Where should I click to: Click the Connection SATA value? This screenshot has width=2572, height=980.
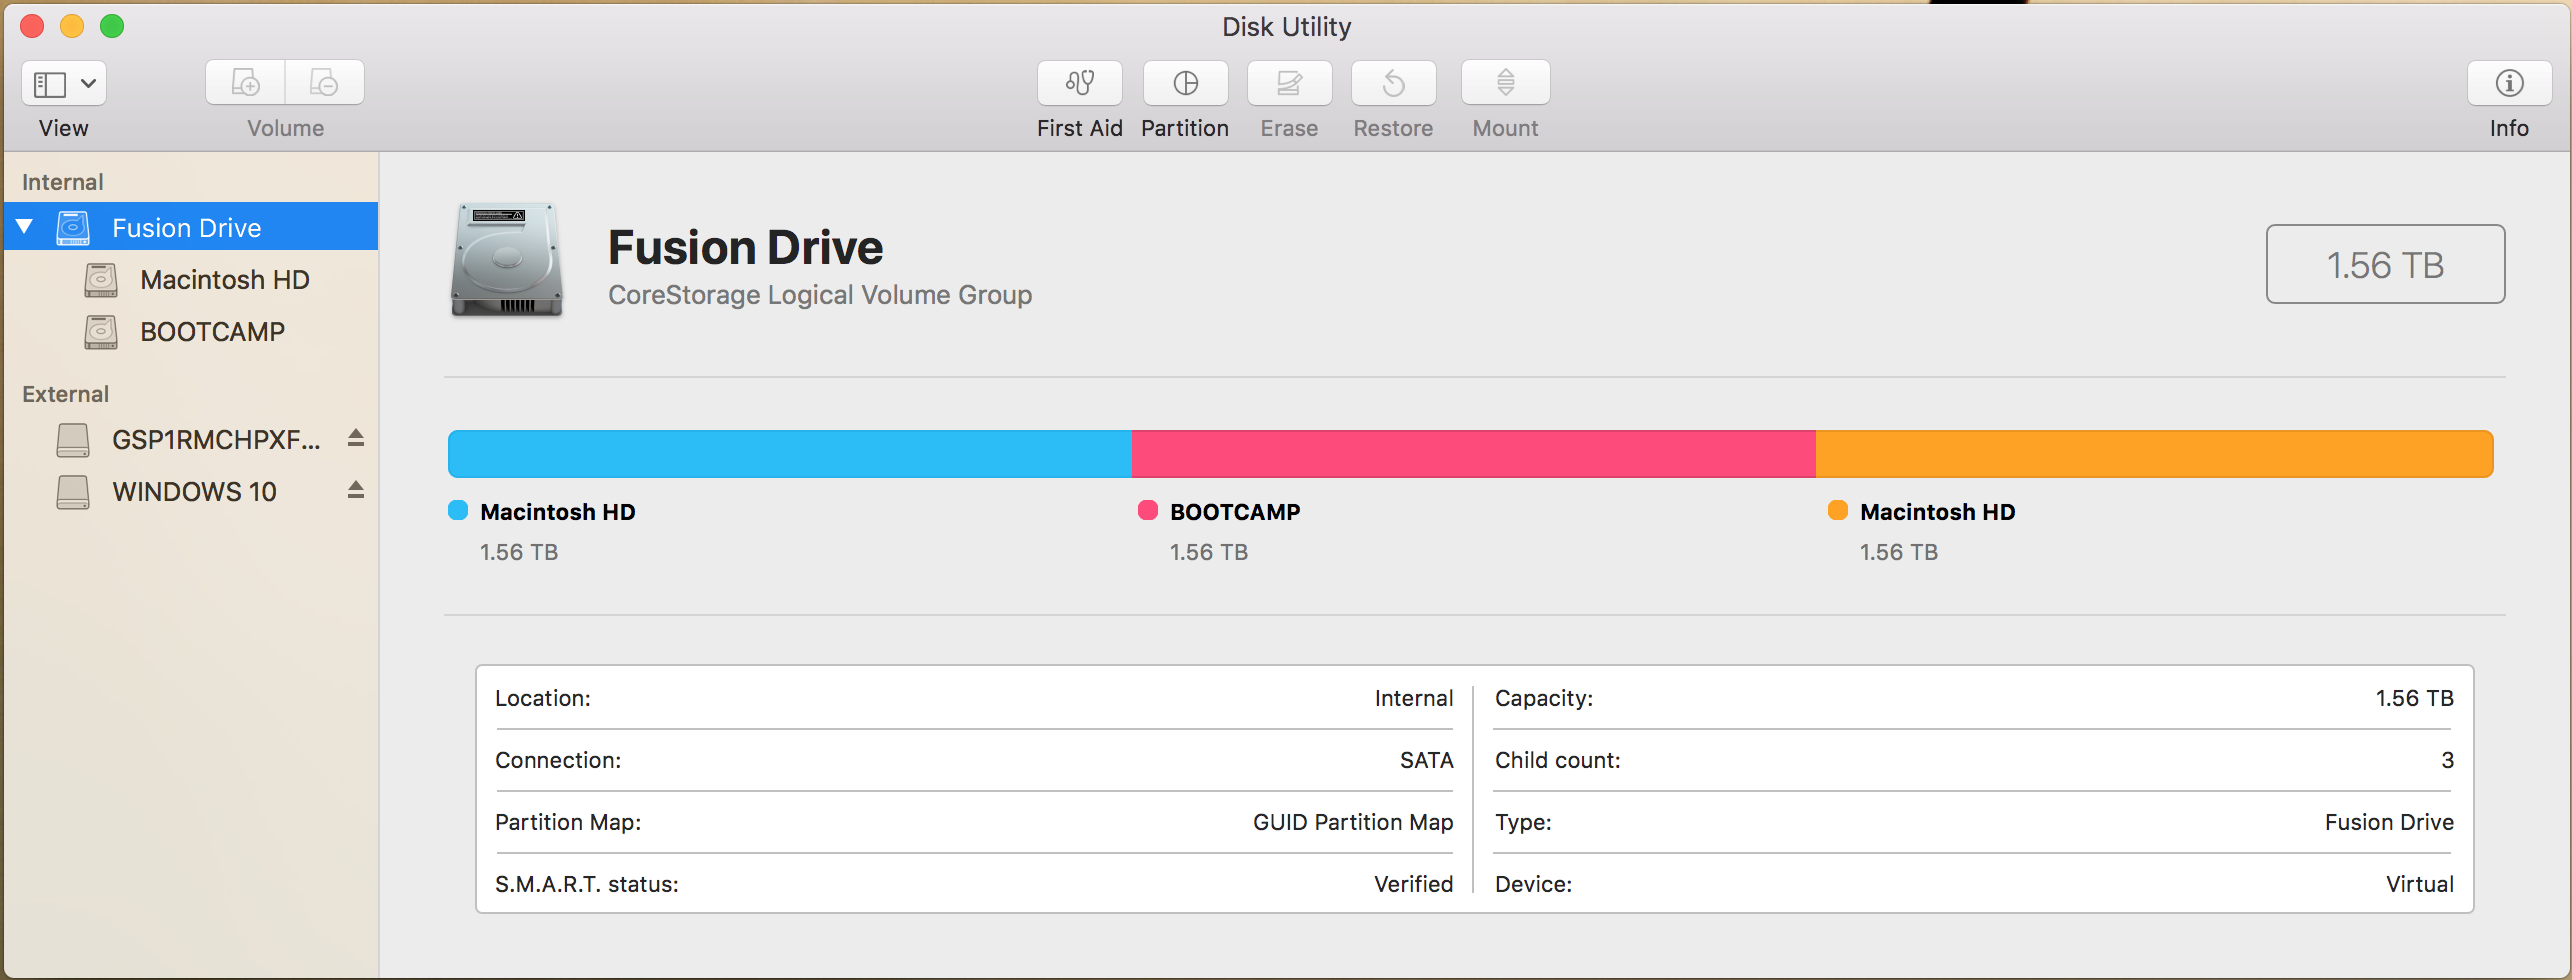coord(1427,760)
